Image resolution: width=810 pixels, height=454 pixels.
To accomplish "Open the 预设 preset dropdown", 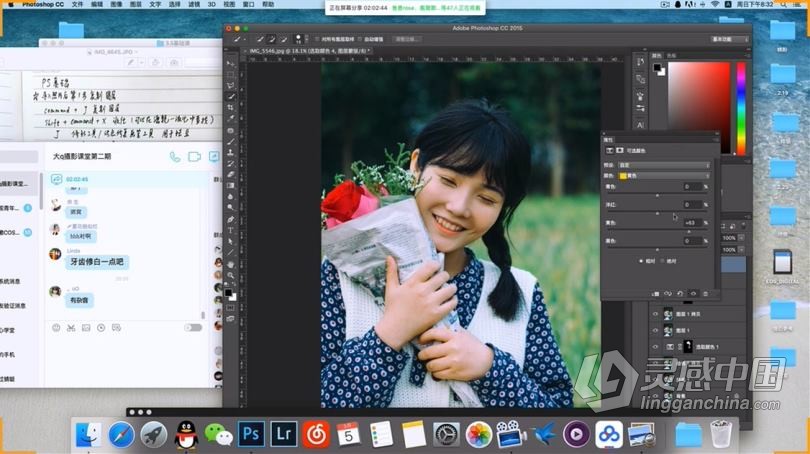I will pyautogui.click(x=664, y=165).
